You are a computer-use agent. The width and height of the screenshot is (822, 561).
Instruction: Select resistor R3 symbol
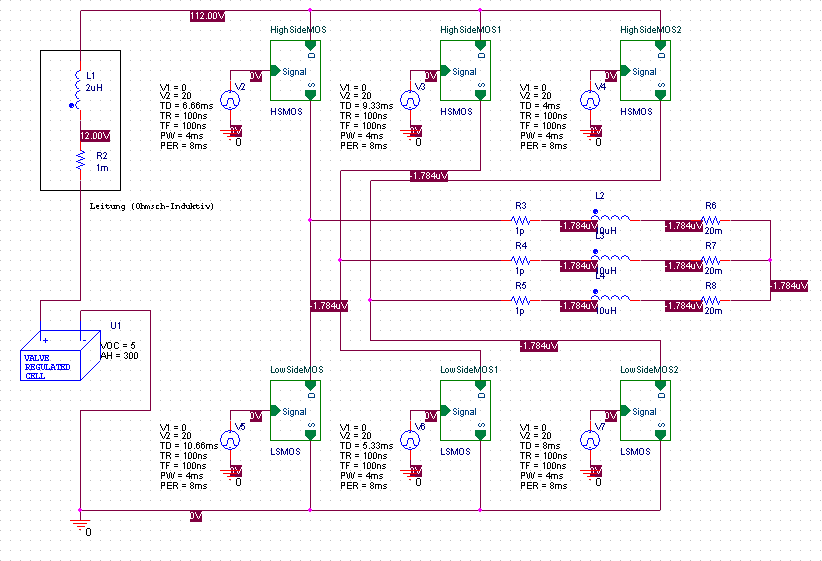click(521, 221)
